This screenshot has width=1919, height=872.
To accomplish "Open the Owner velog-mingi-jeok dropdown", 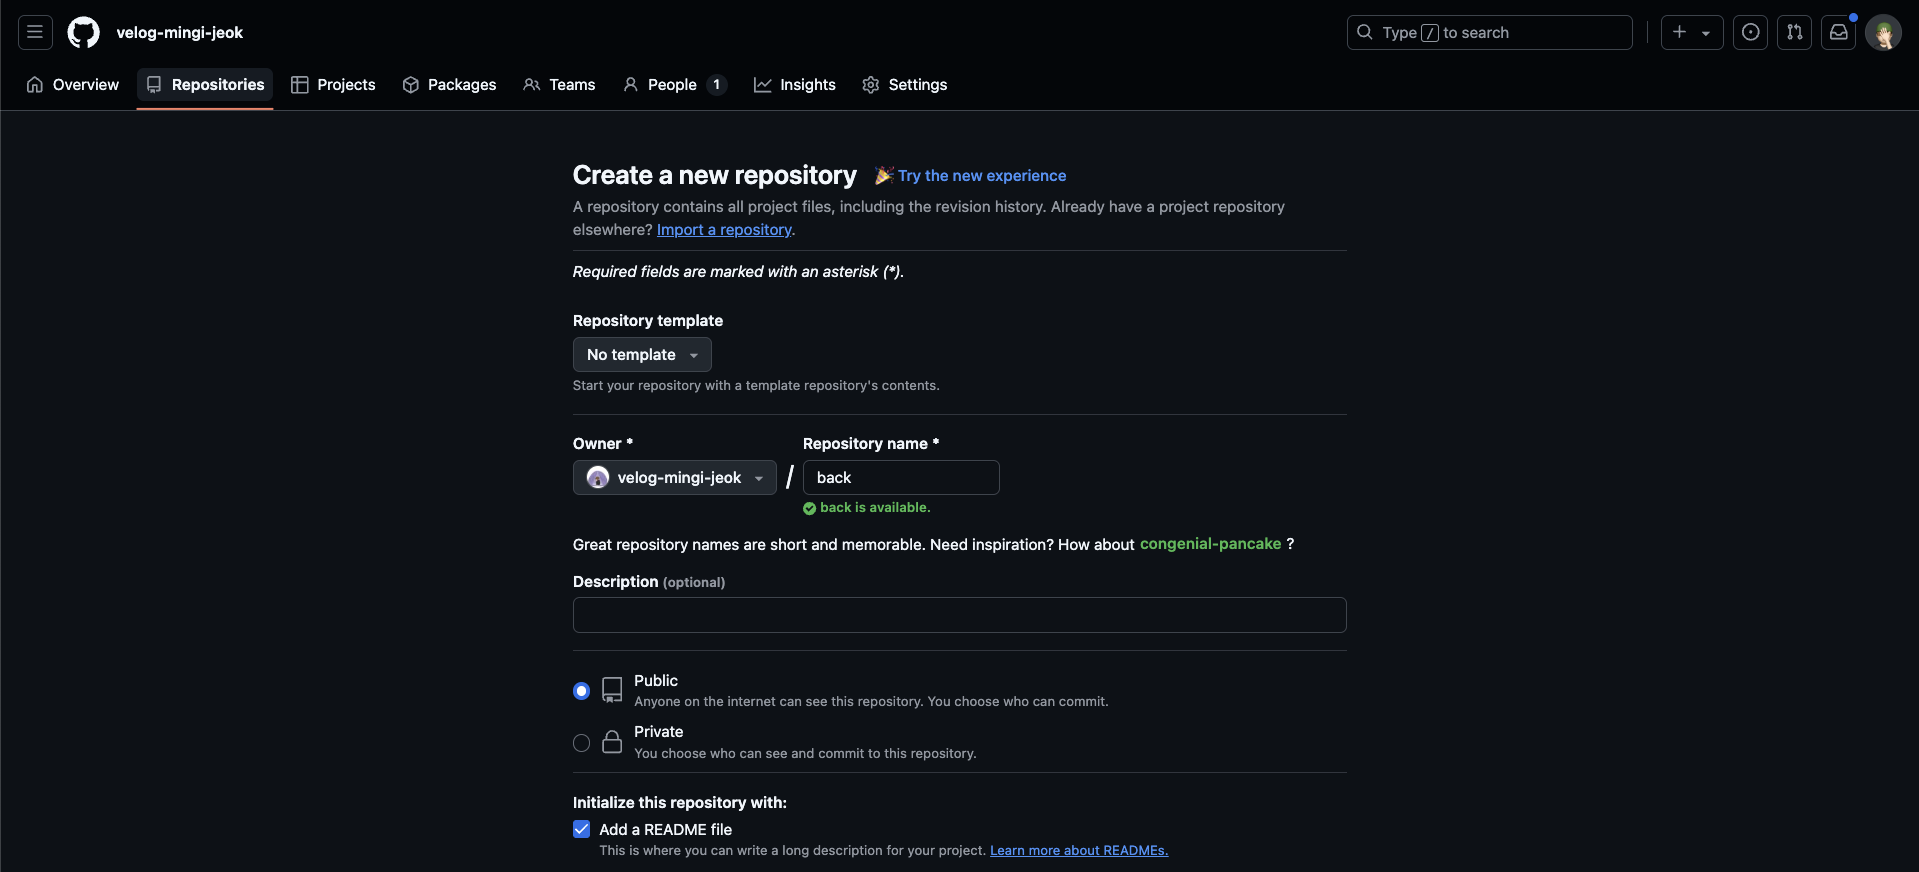I will coord(675,478).
